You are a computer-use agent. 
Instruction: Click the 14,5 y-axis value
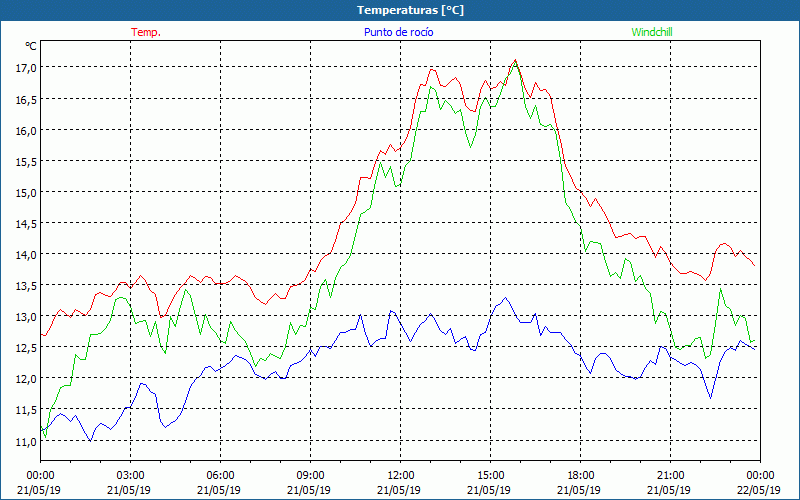point(26,223)
